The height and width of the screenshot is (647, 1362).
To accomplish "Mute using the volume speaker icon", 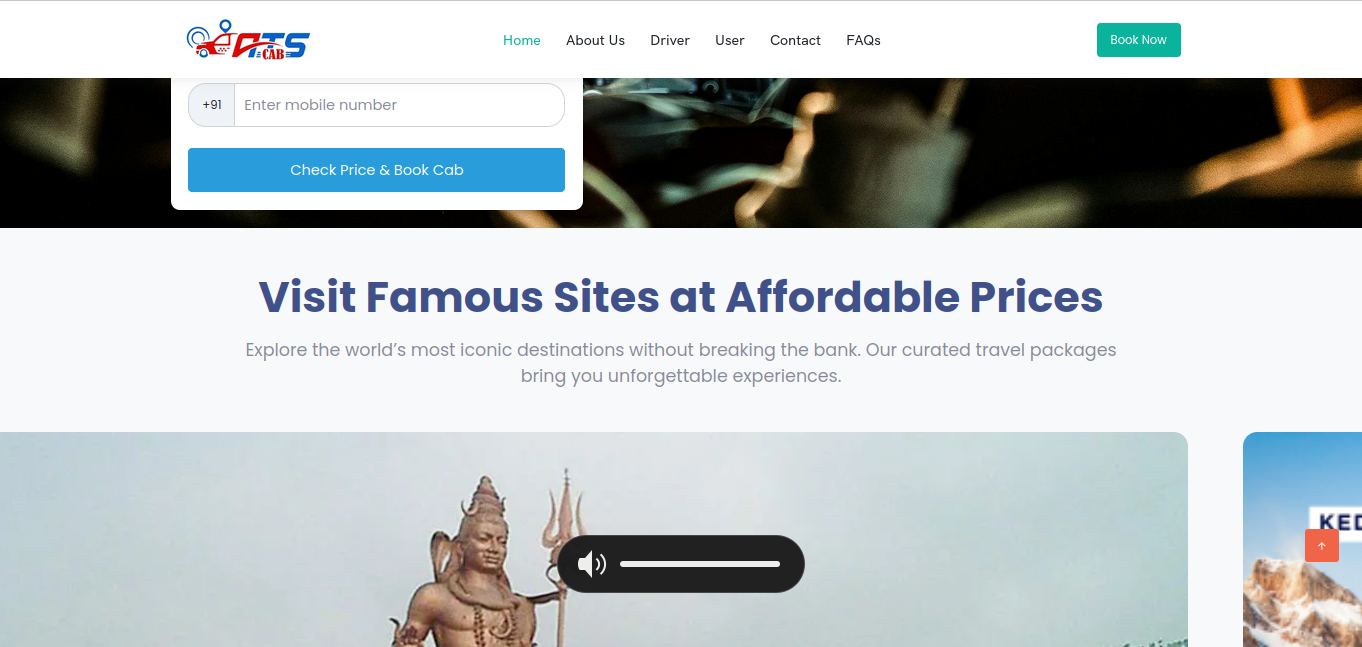I will click(x=591, y=564).
